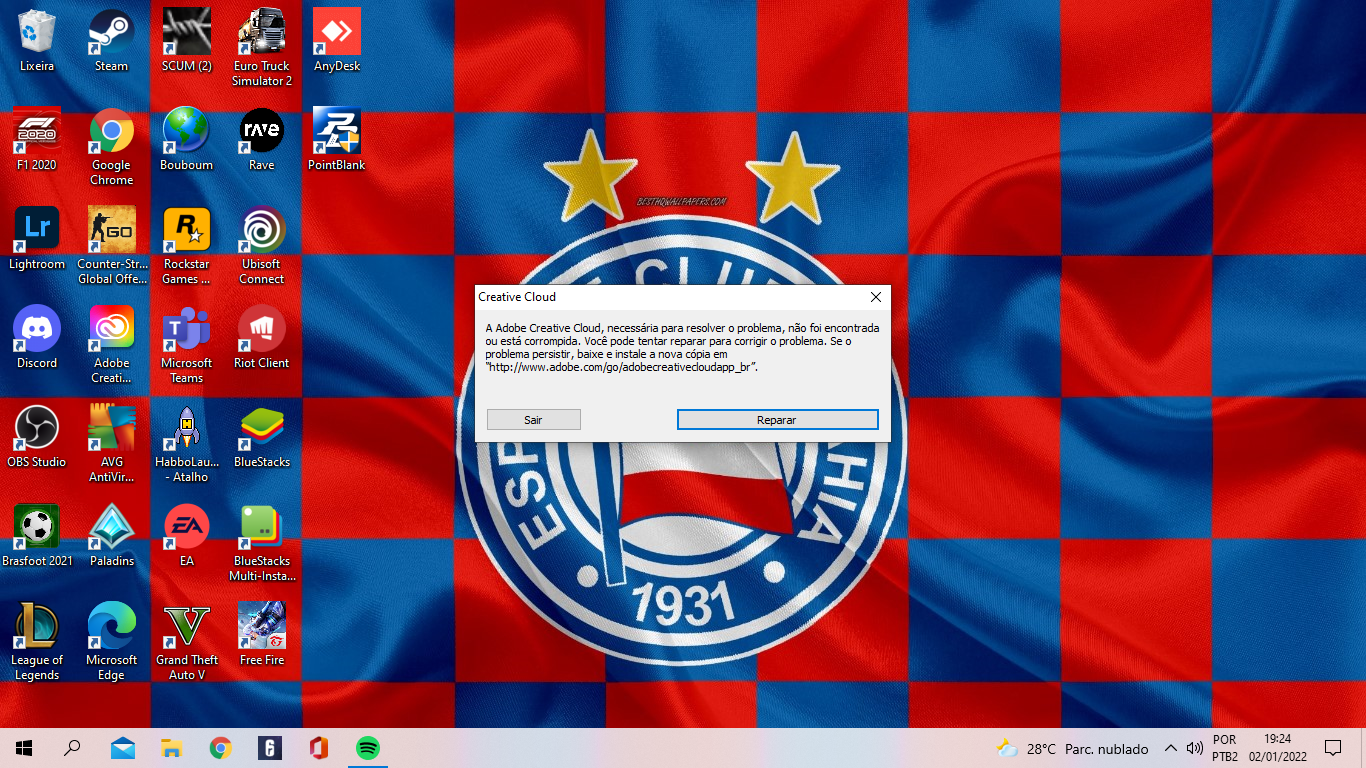Select the Paladins desktop shortcut
Viewport: 1366px width, 768px height.
[x=111, y=536]
